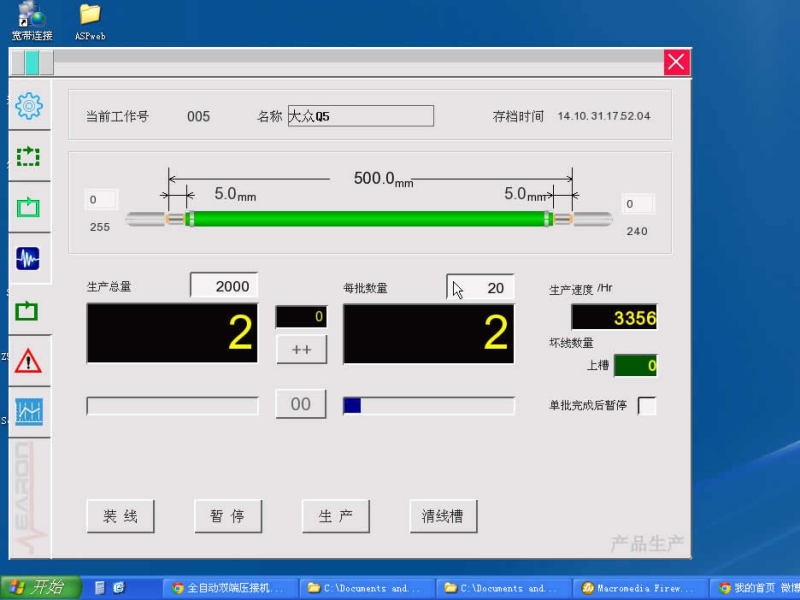Viewport: 800px width, 600px height.
Task: Toggle the 单批完成后暂停 checkbox
Action: coord(647,406)
